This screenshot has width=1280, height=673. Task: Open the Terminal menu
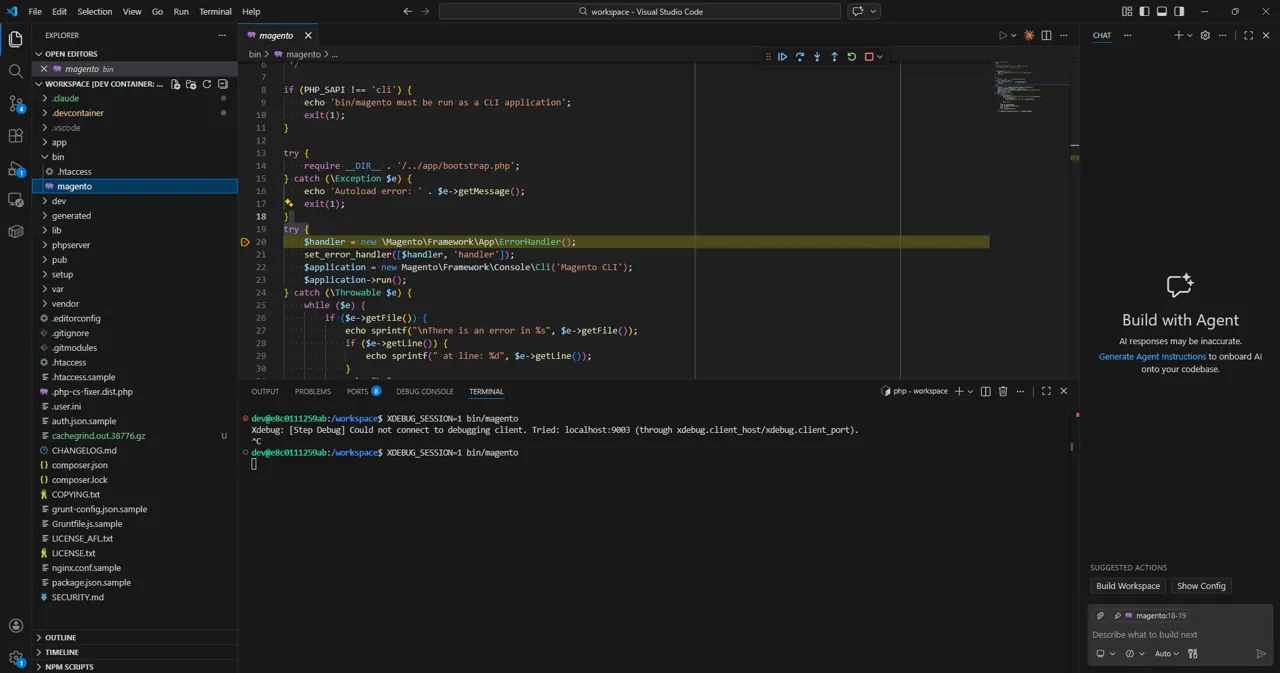(x=216, y=11)
